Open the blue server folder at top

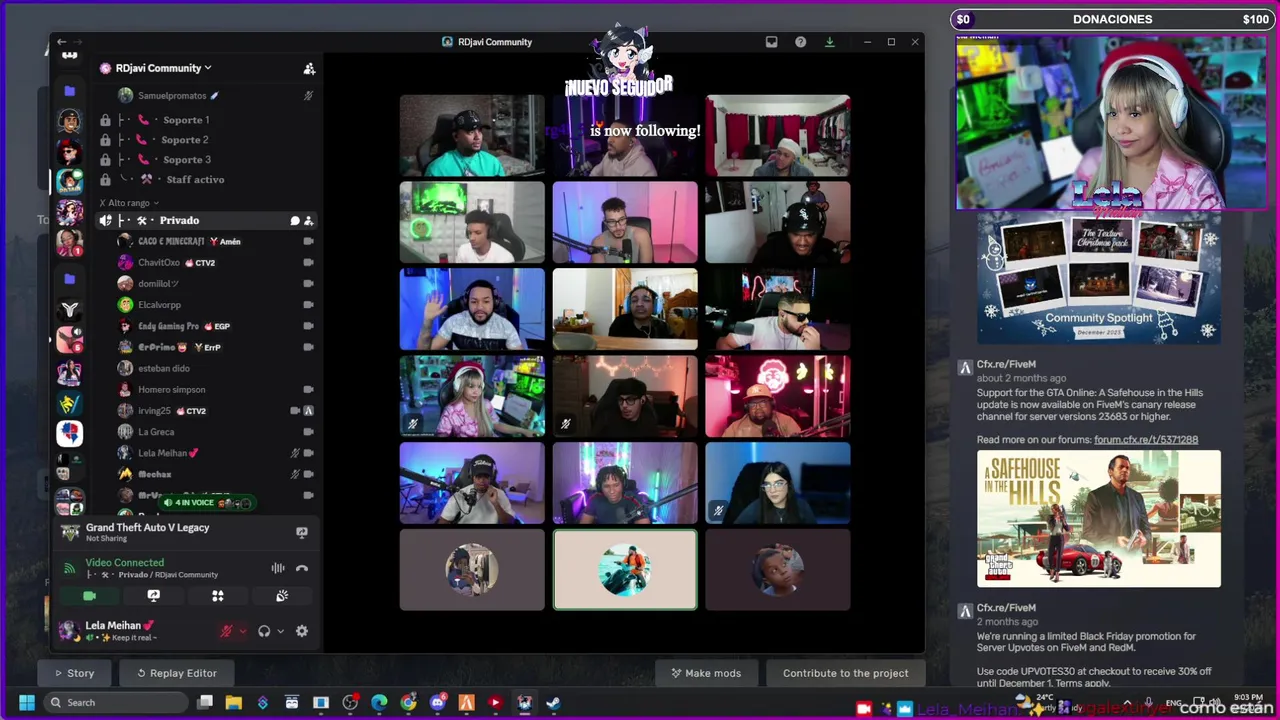pos(69,91)
